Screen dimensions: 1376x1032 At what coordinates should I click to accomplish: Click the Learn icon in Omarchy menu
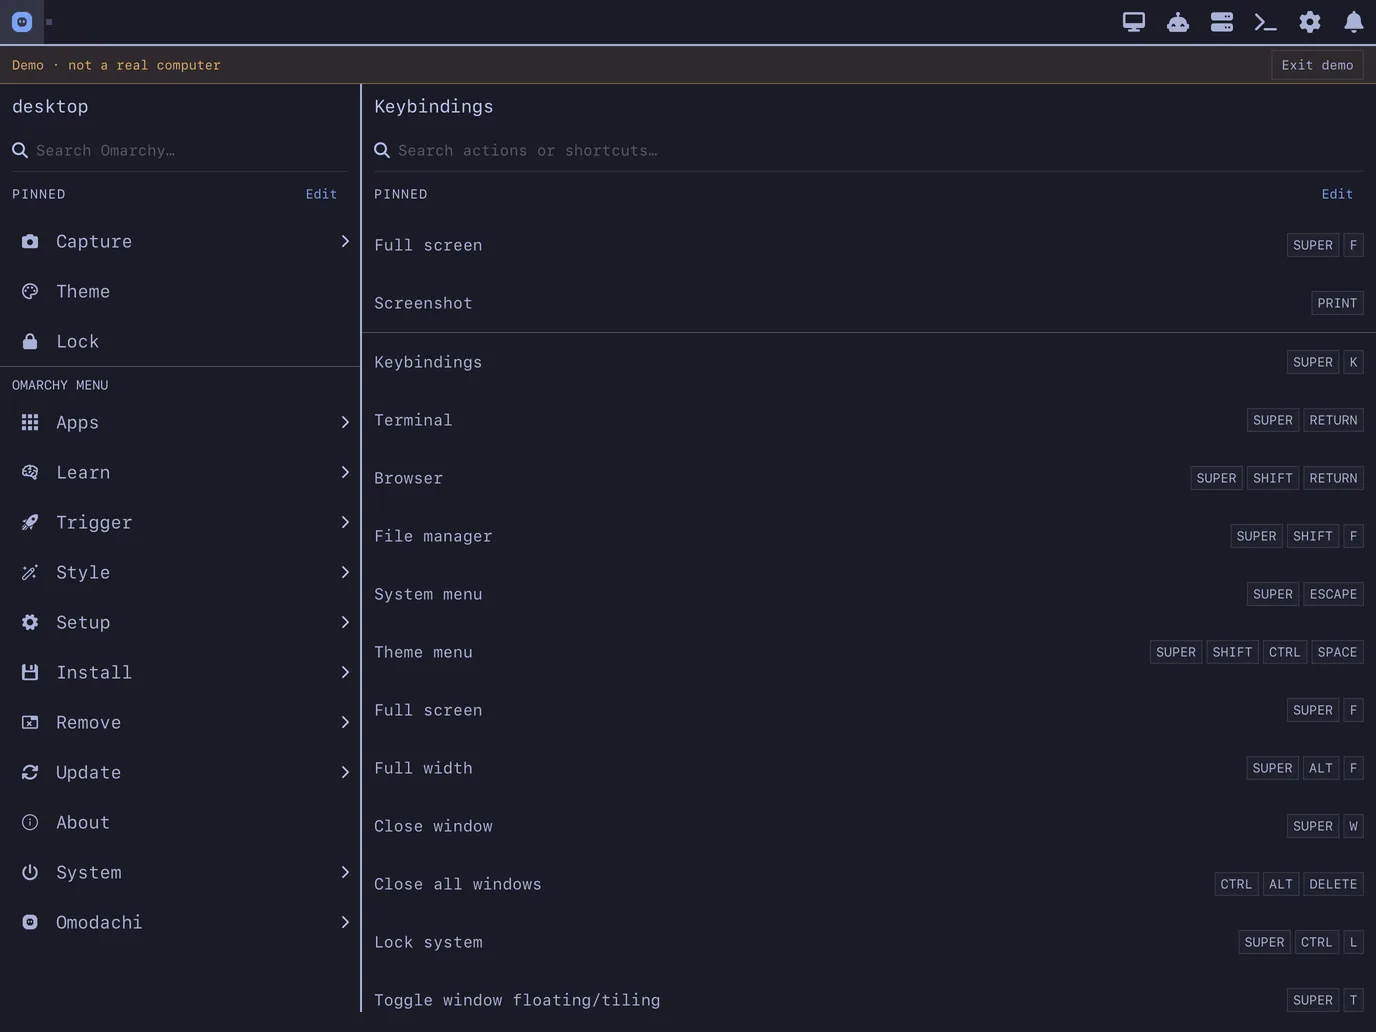tap(30, 472)
